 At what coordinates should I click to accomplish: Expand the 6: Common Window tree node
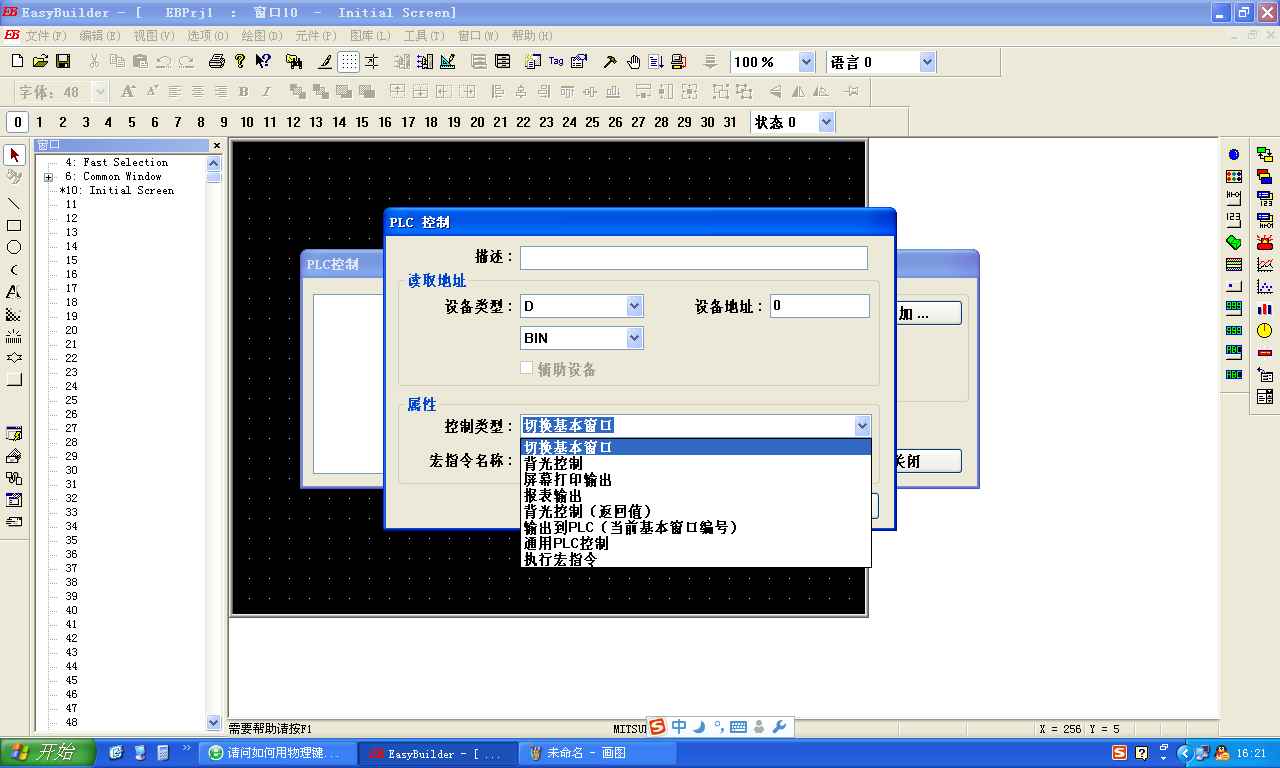(48, 177)
